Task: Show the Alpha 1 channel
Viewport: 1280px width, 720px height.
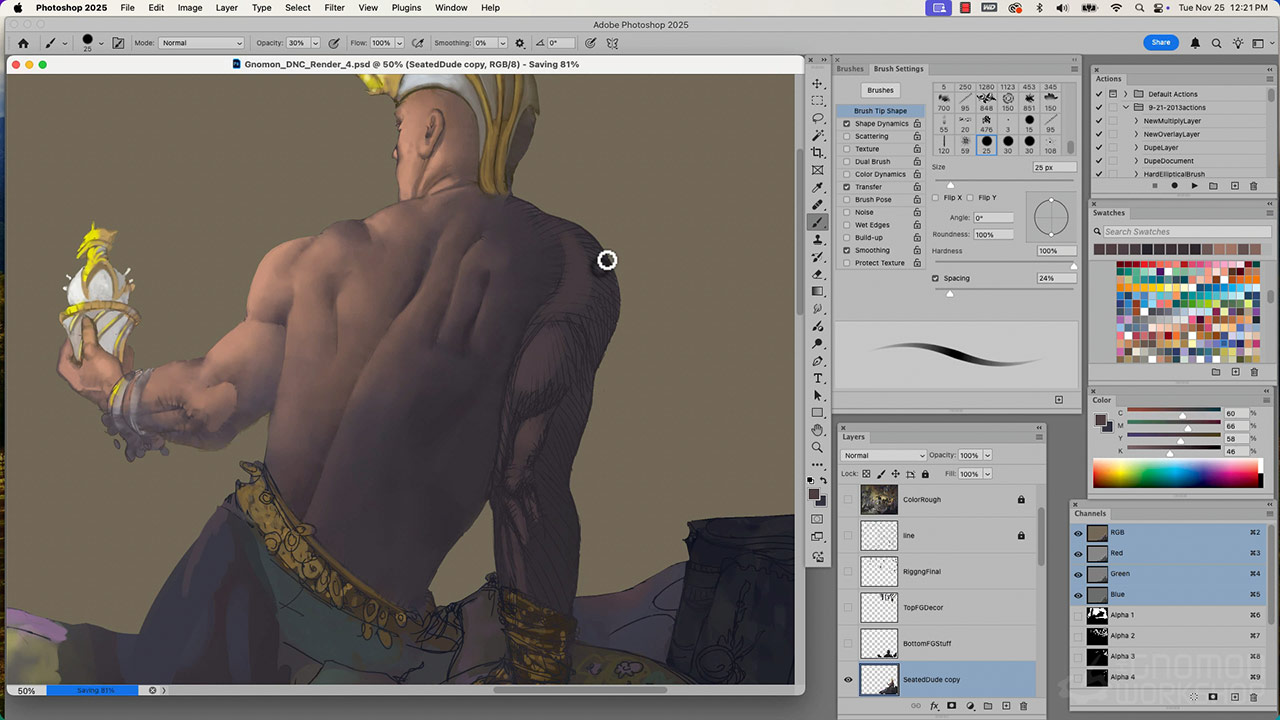Action: coord(1078,615)
